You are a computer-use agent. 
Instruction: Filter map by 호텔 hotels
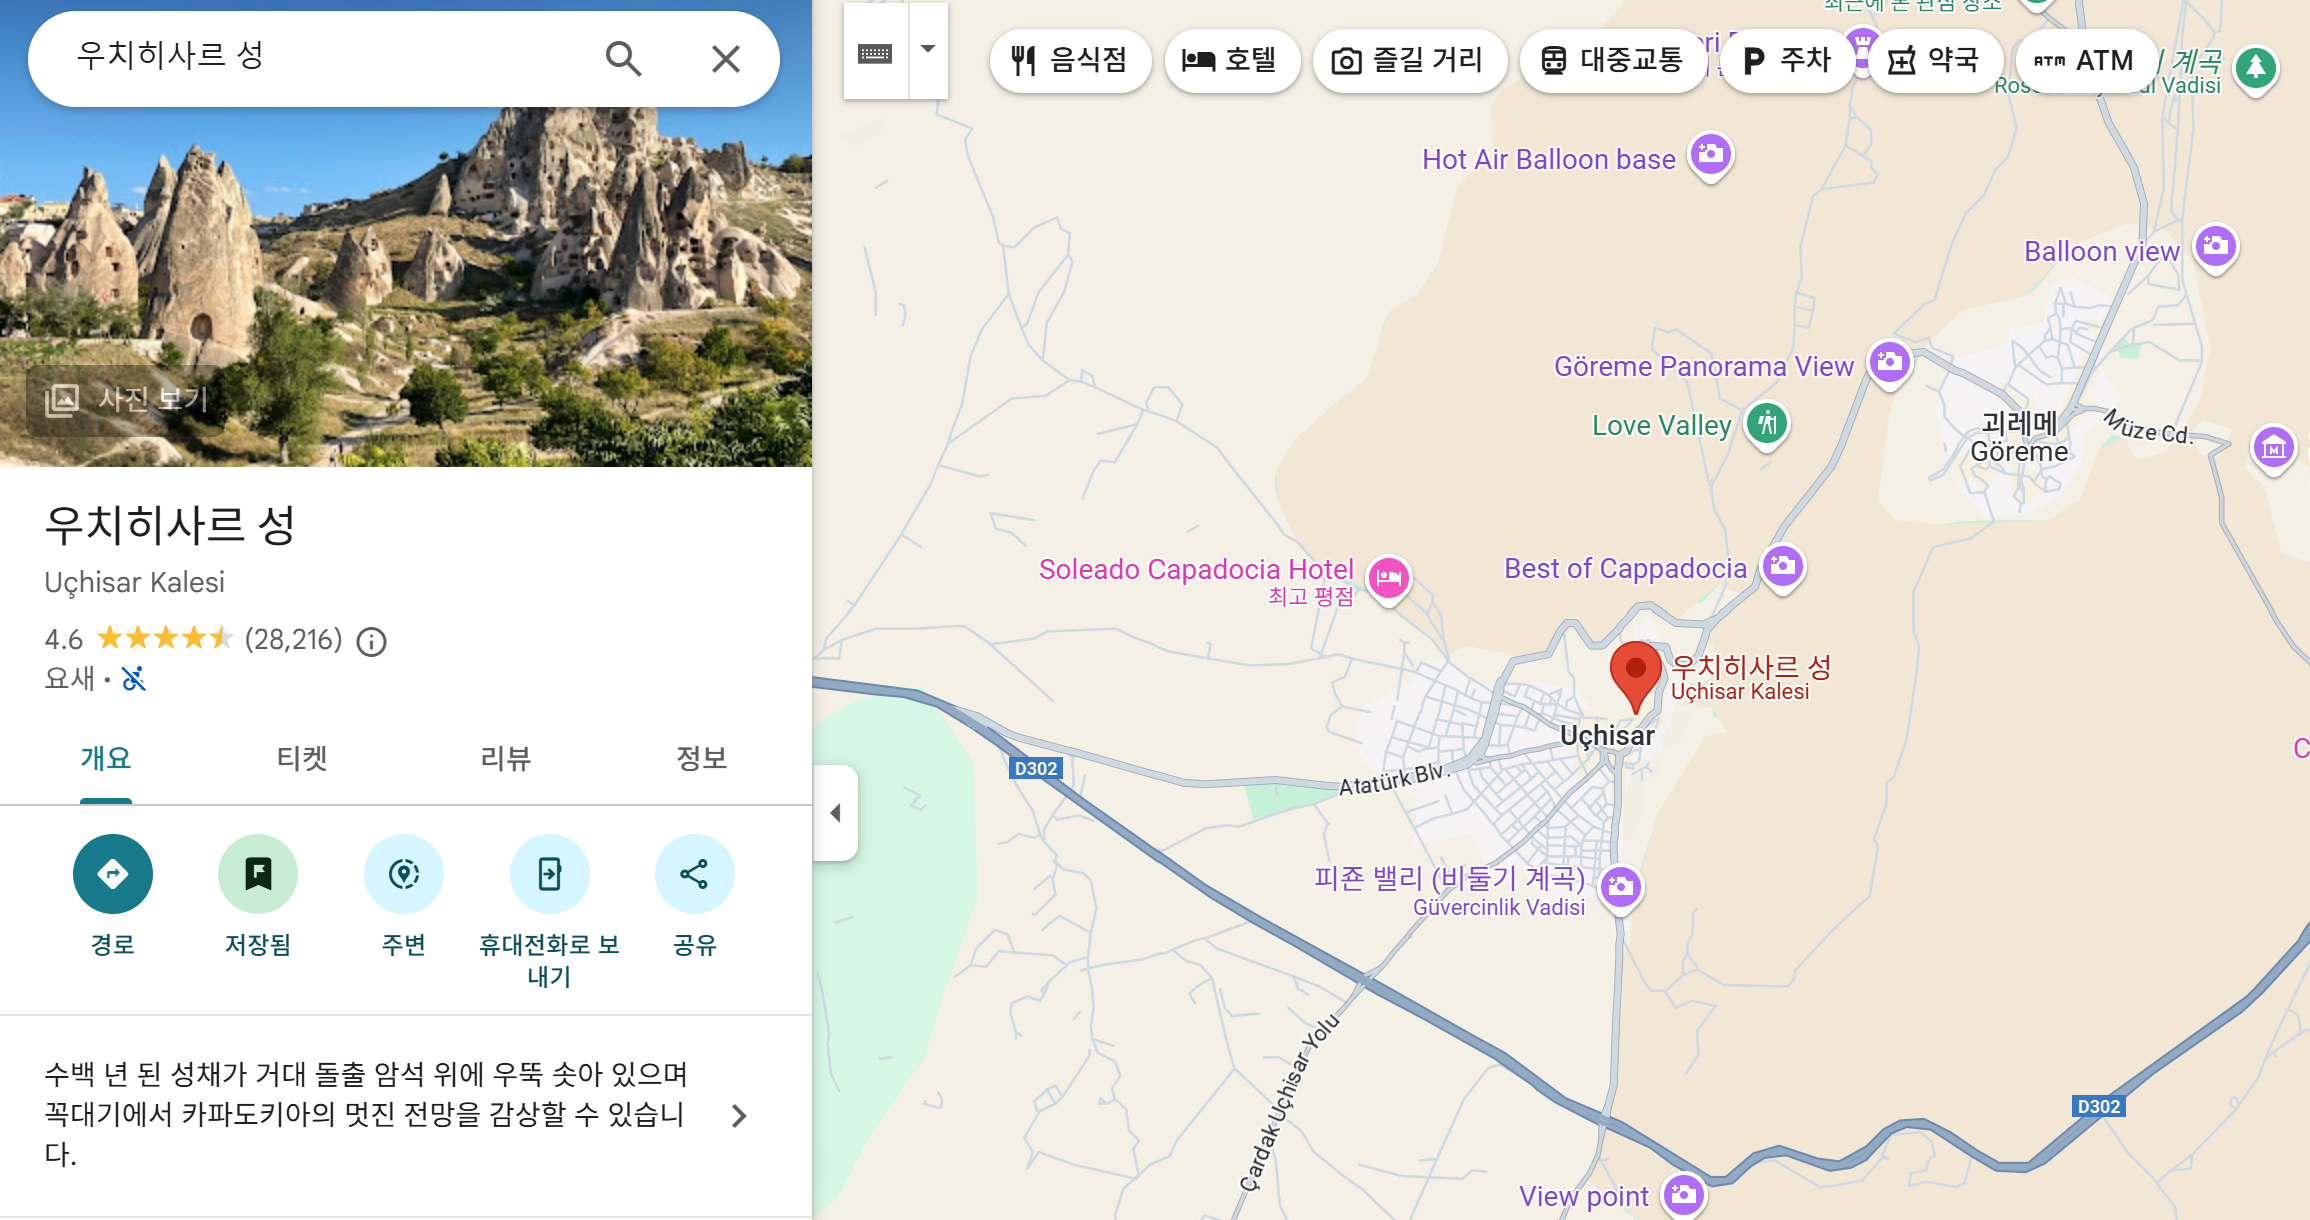click(x=1231, y=60)
